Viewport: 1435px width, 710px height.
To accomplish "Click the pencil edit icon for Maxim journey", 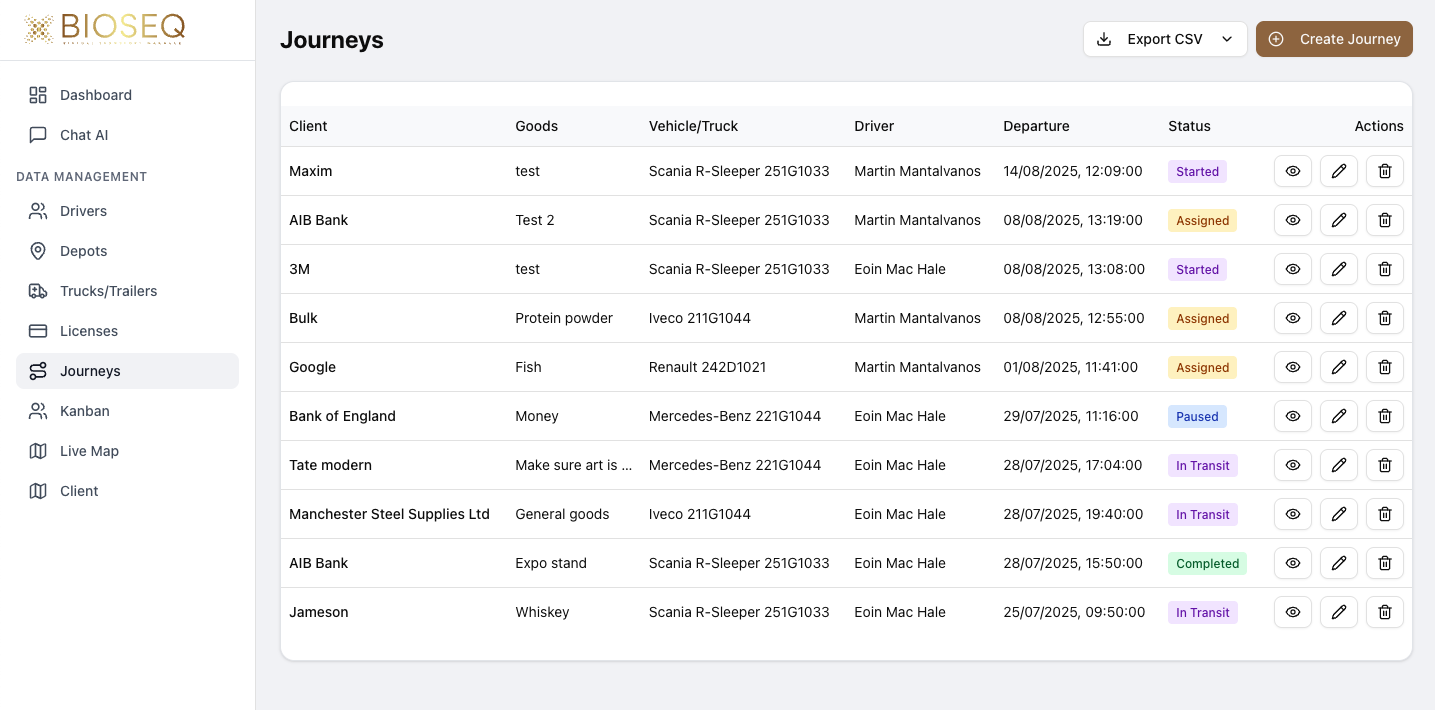I will click(x=1338, y=171).
